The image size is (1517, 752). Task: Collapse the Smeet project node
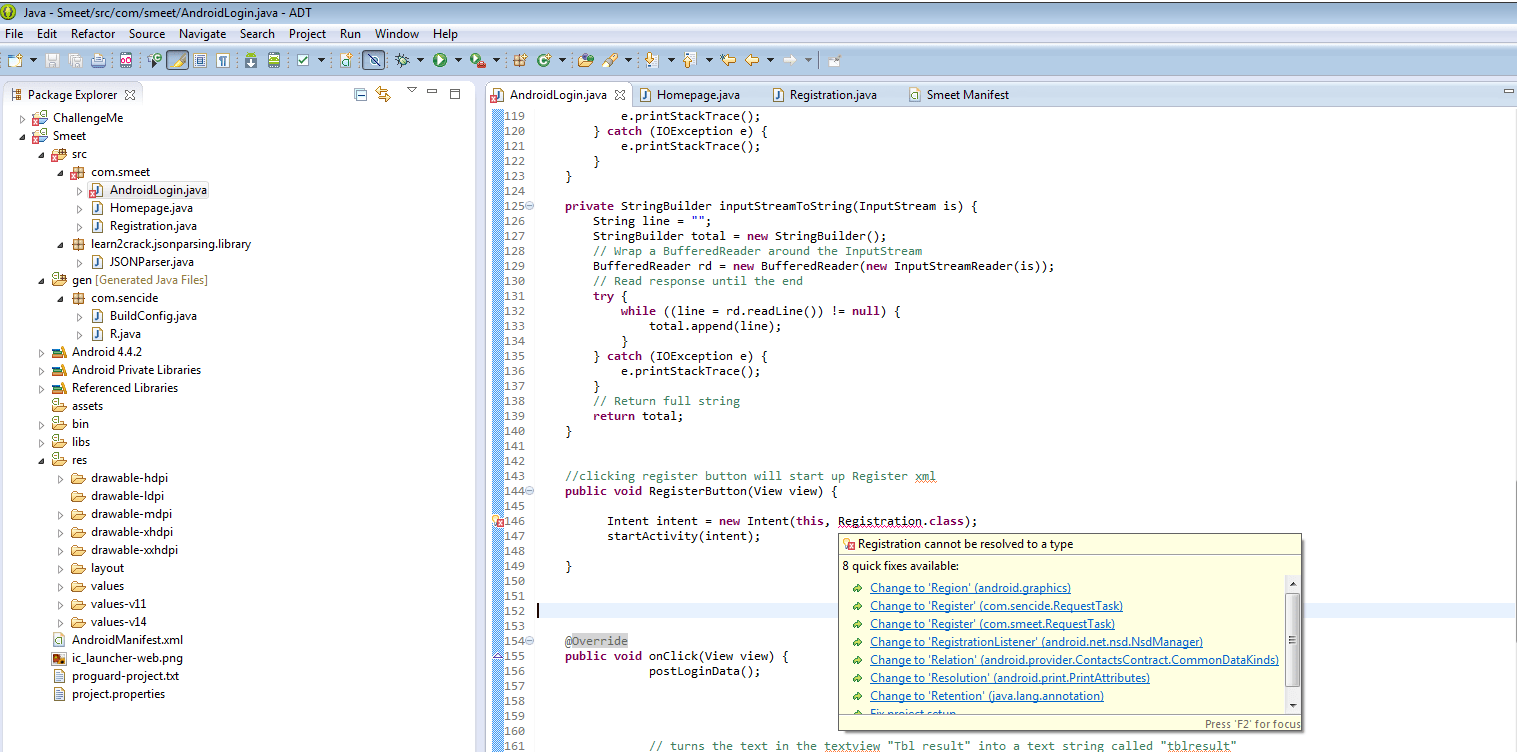tap(23, 136)
